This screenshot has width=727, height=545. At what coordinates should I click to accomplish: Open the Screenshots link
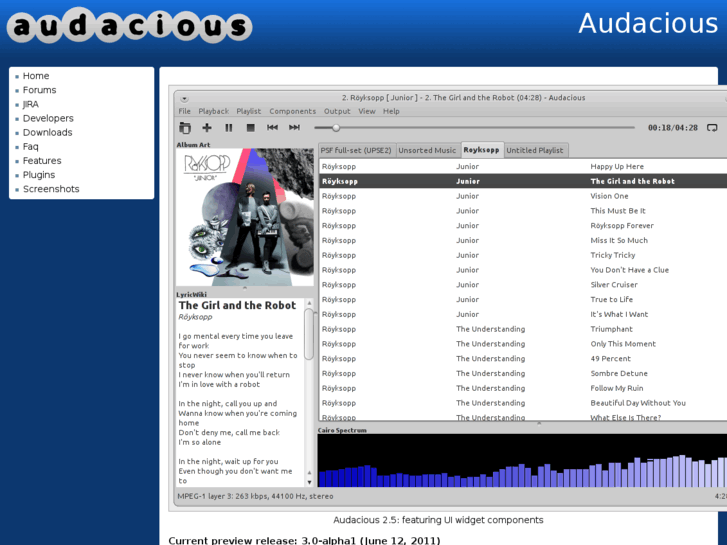(x=51, y=189)
